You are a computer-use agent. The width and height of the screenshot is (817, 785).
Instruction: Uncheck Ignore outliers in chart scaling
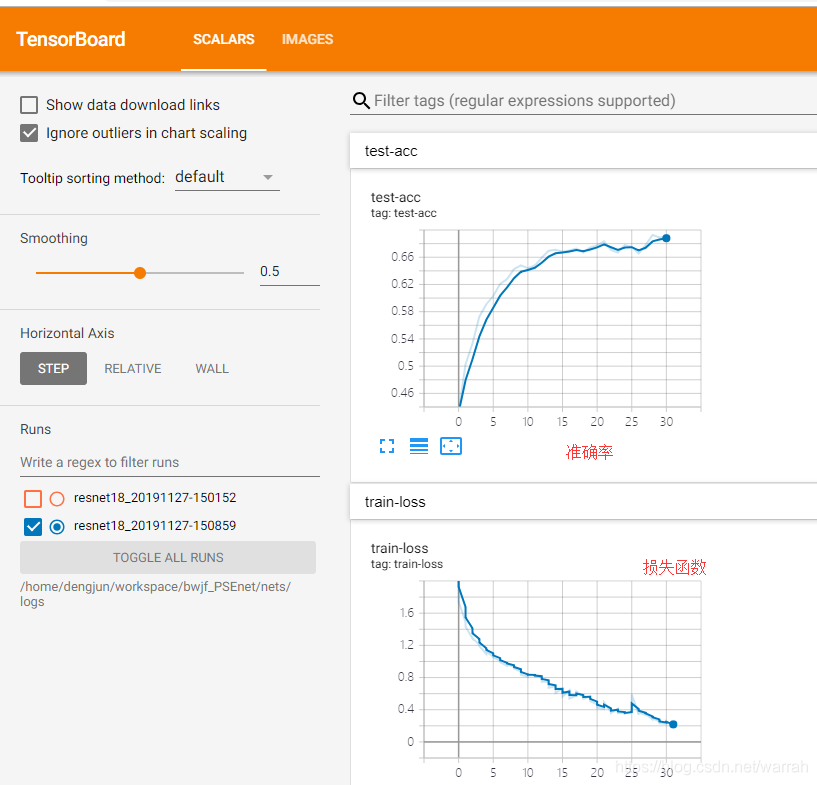(29, 133)
